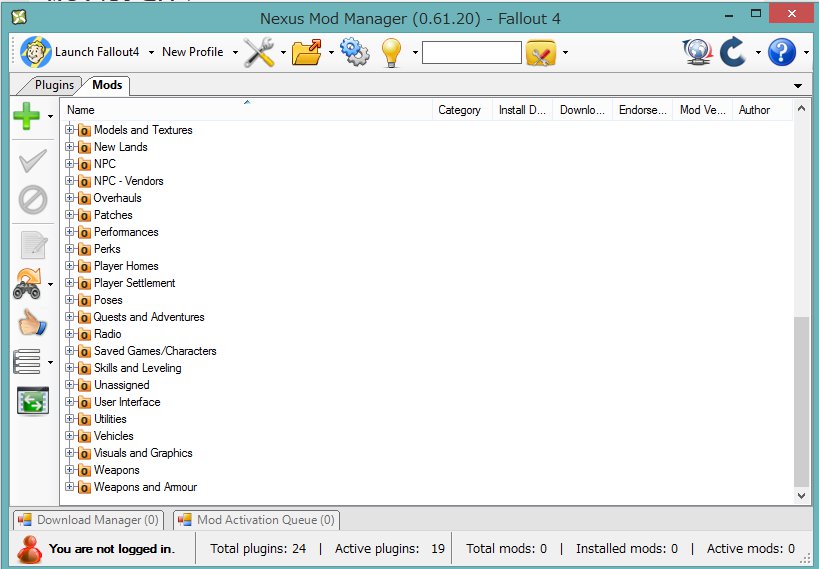Click the blue circular arrow icon
Screen dimensions: 819x569
(733, 52)
